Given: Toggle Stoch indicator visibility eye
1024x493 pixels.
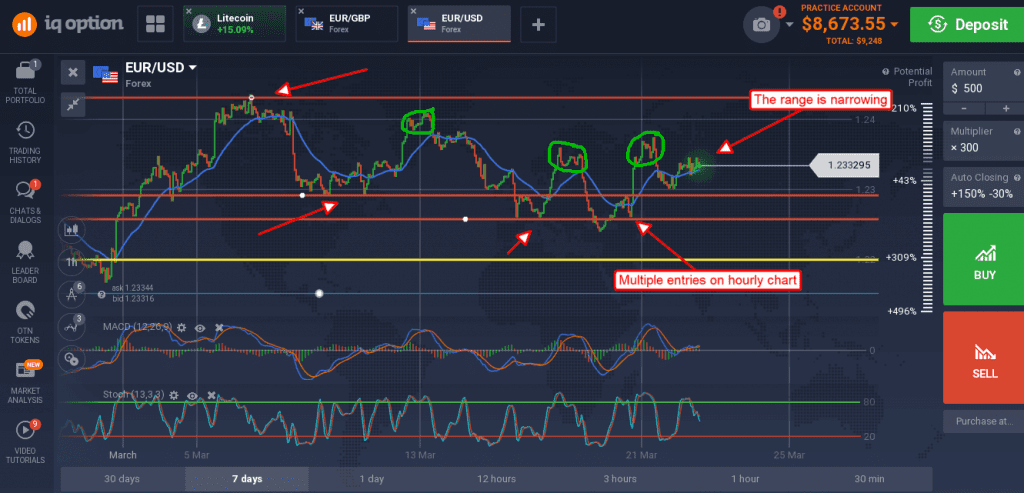Looking at the screenshot, I should (193, 395).
